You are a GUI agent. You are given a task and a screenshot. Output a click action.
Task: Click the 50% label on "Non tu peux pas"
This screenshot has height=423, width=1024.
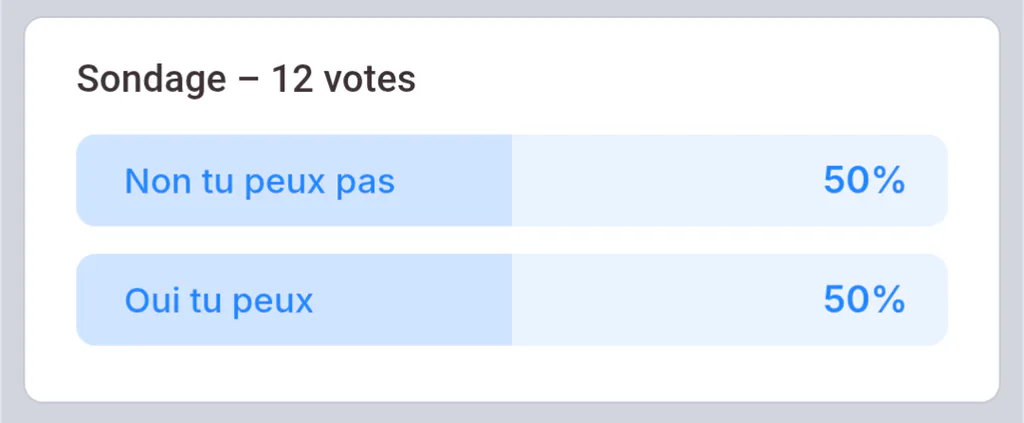[864, 180]
